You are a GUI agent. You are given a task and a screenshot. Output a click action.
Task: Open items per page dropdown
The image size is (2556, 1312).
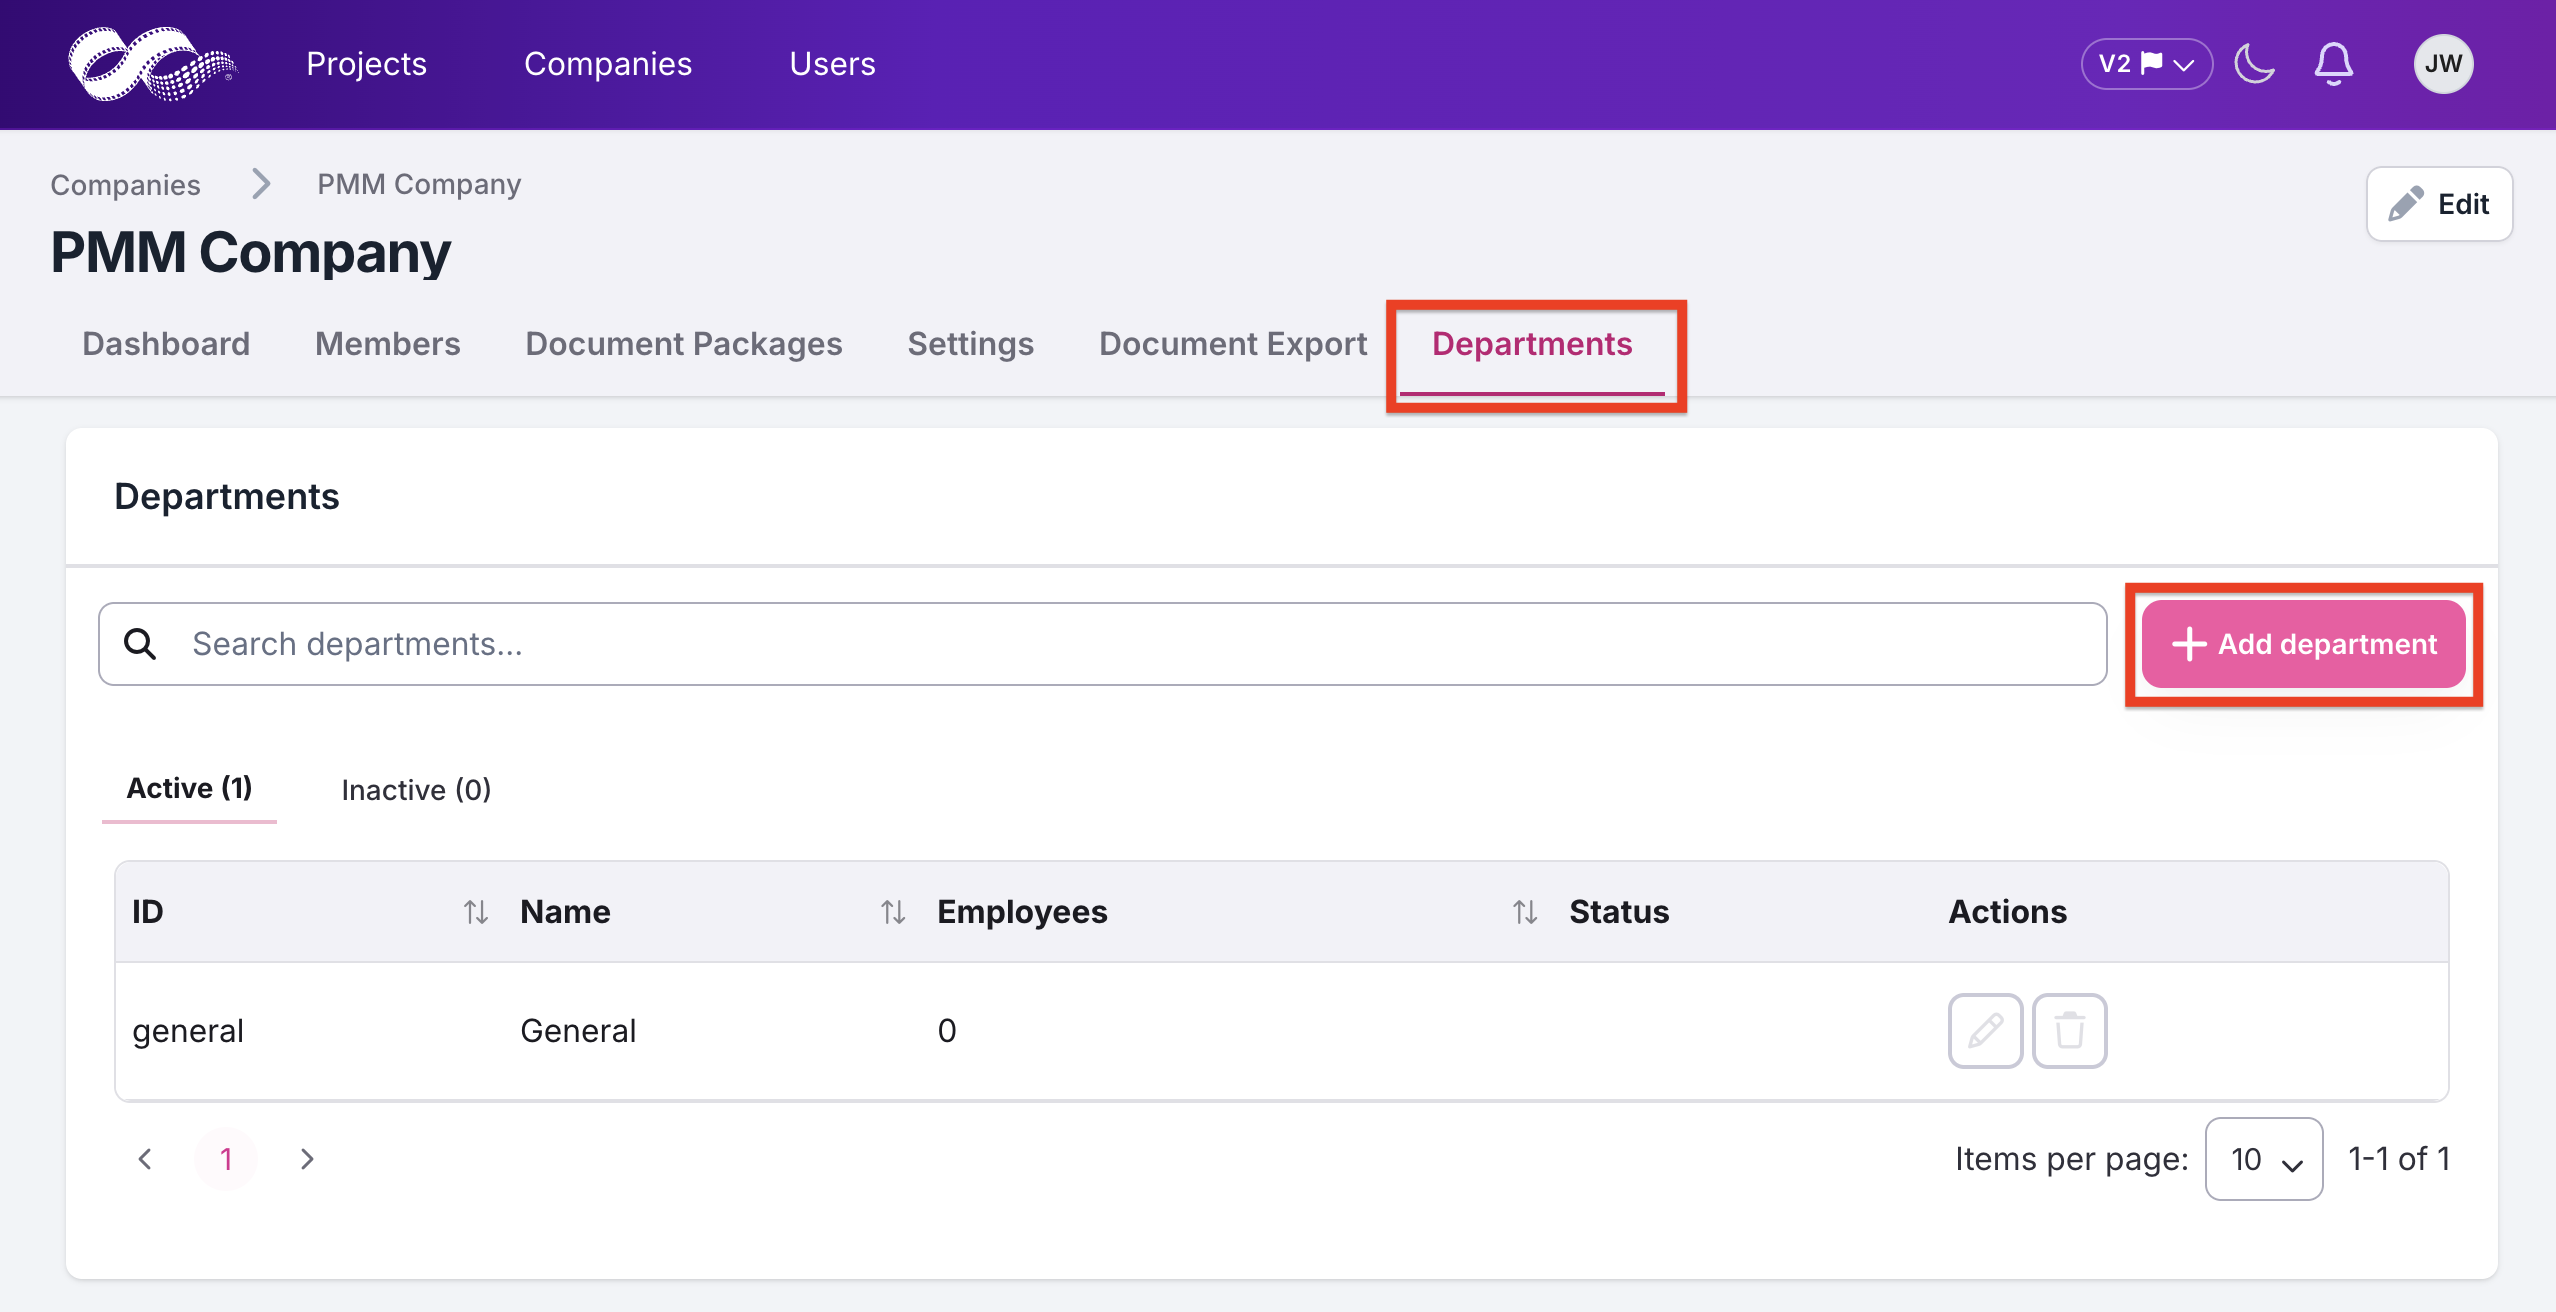tap(2264, 1159)
